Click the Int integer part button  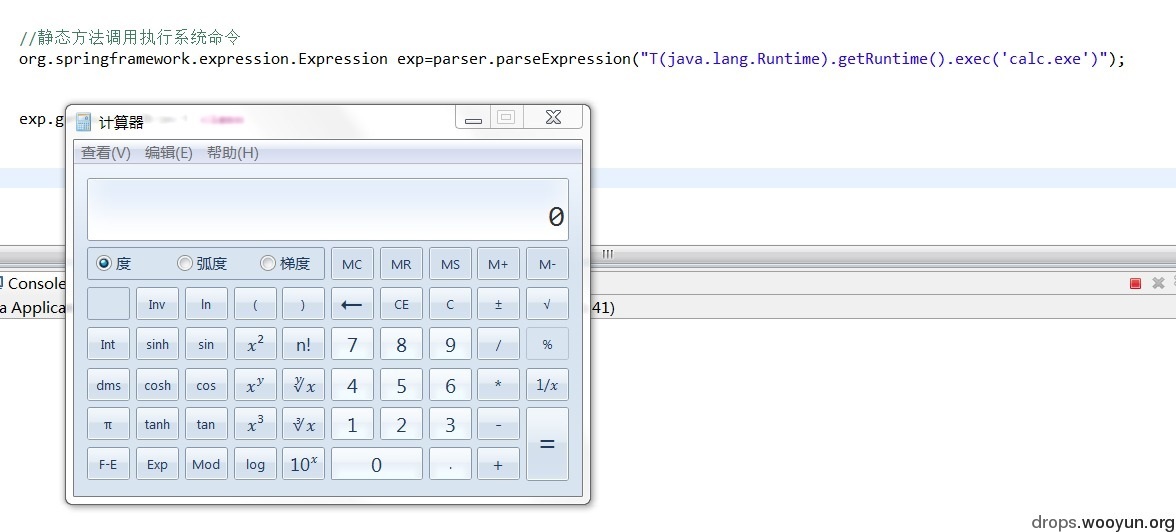pyautogui.click(x=108, y=344)
